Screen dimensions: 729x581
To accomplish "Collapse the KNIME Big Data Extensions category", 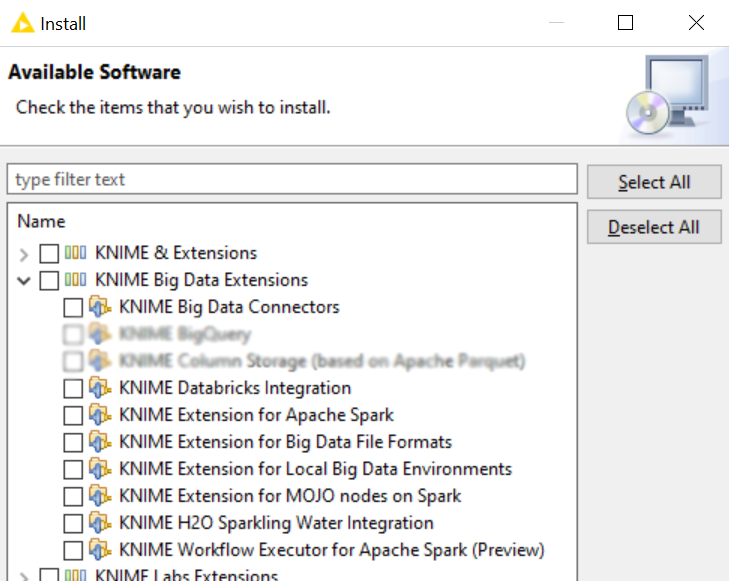I will [24, 281].
